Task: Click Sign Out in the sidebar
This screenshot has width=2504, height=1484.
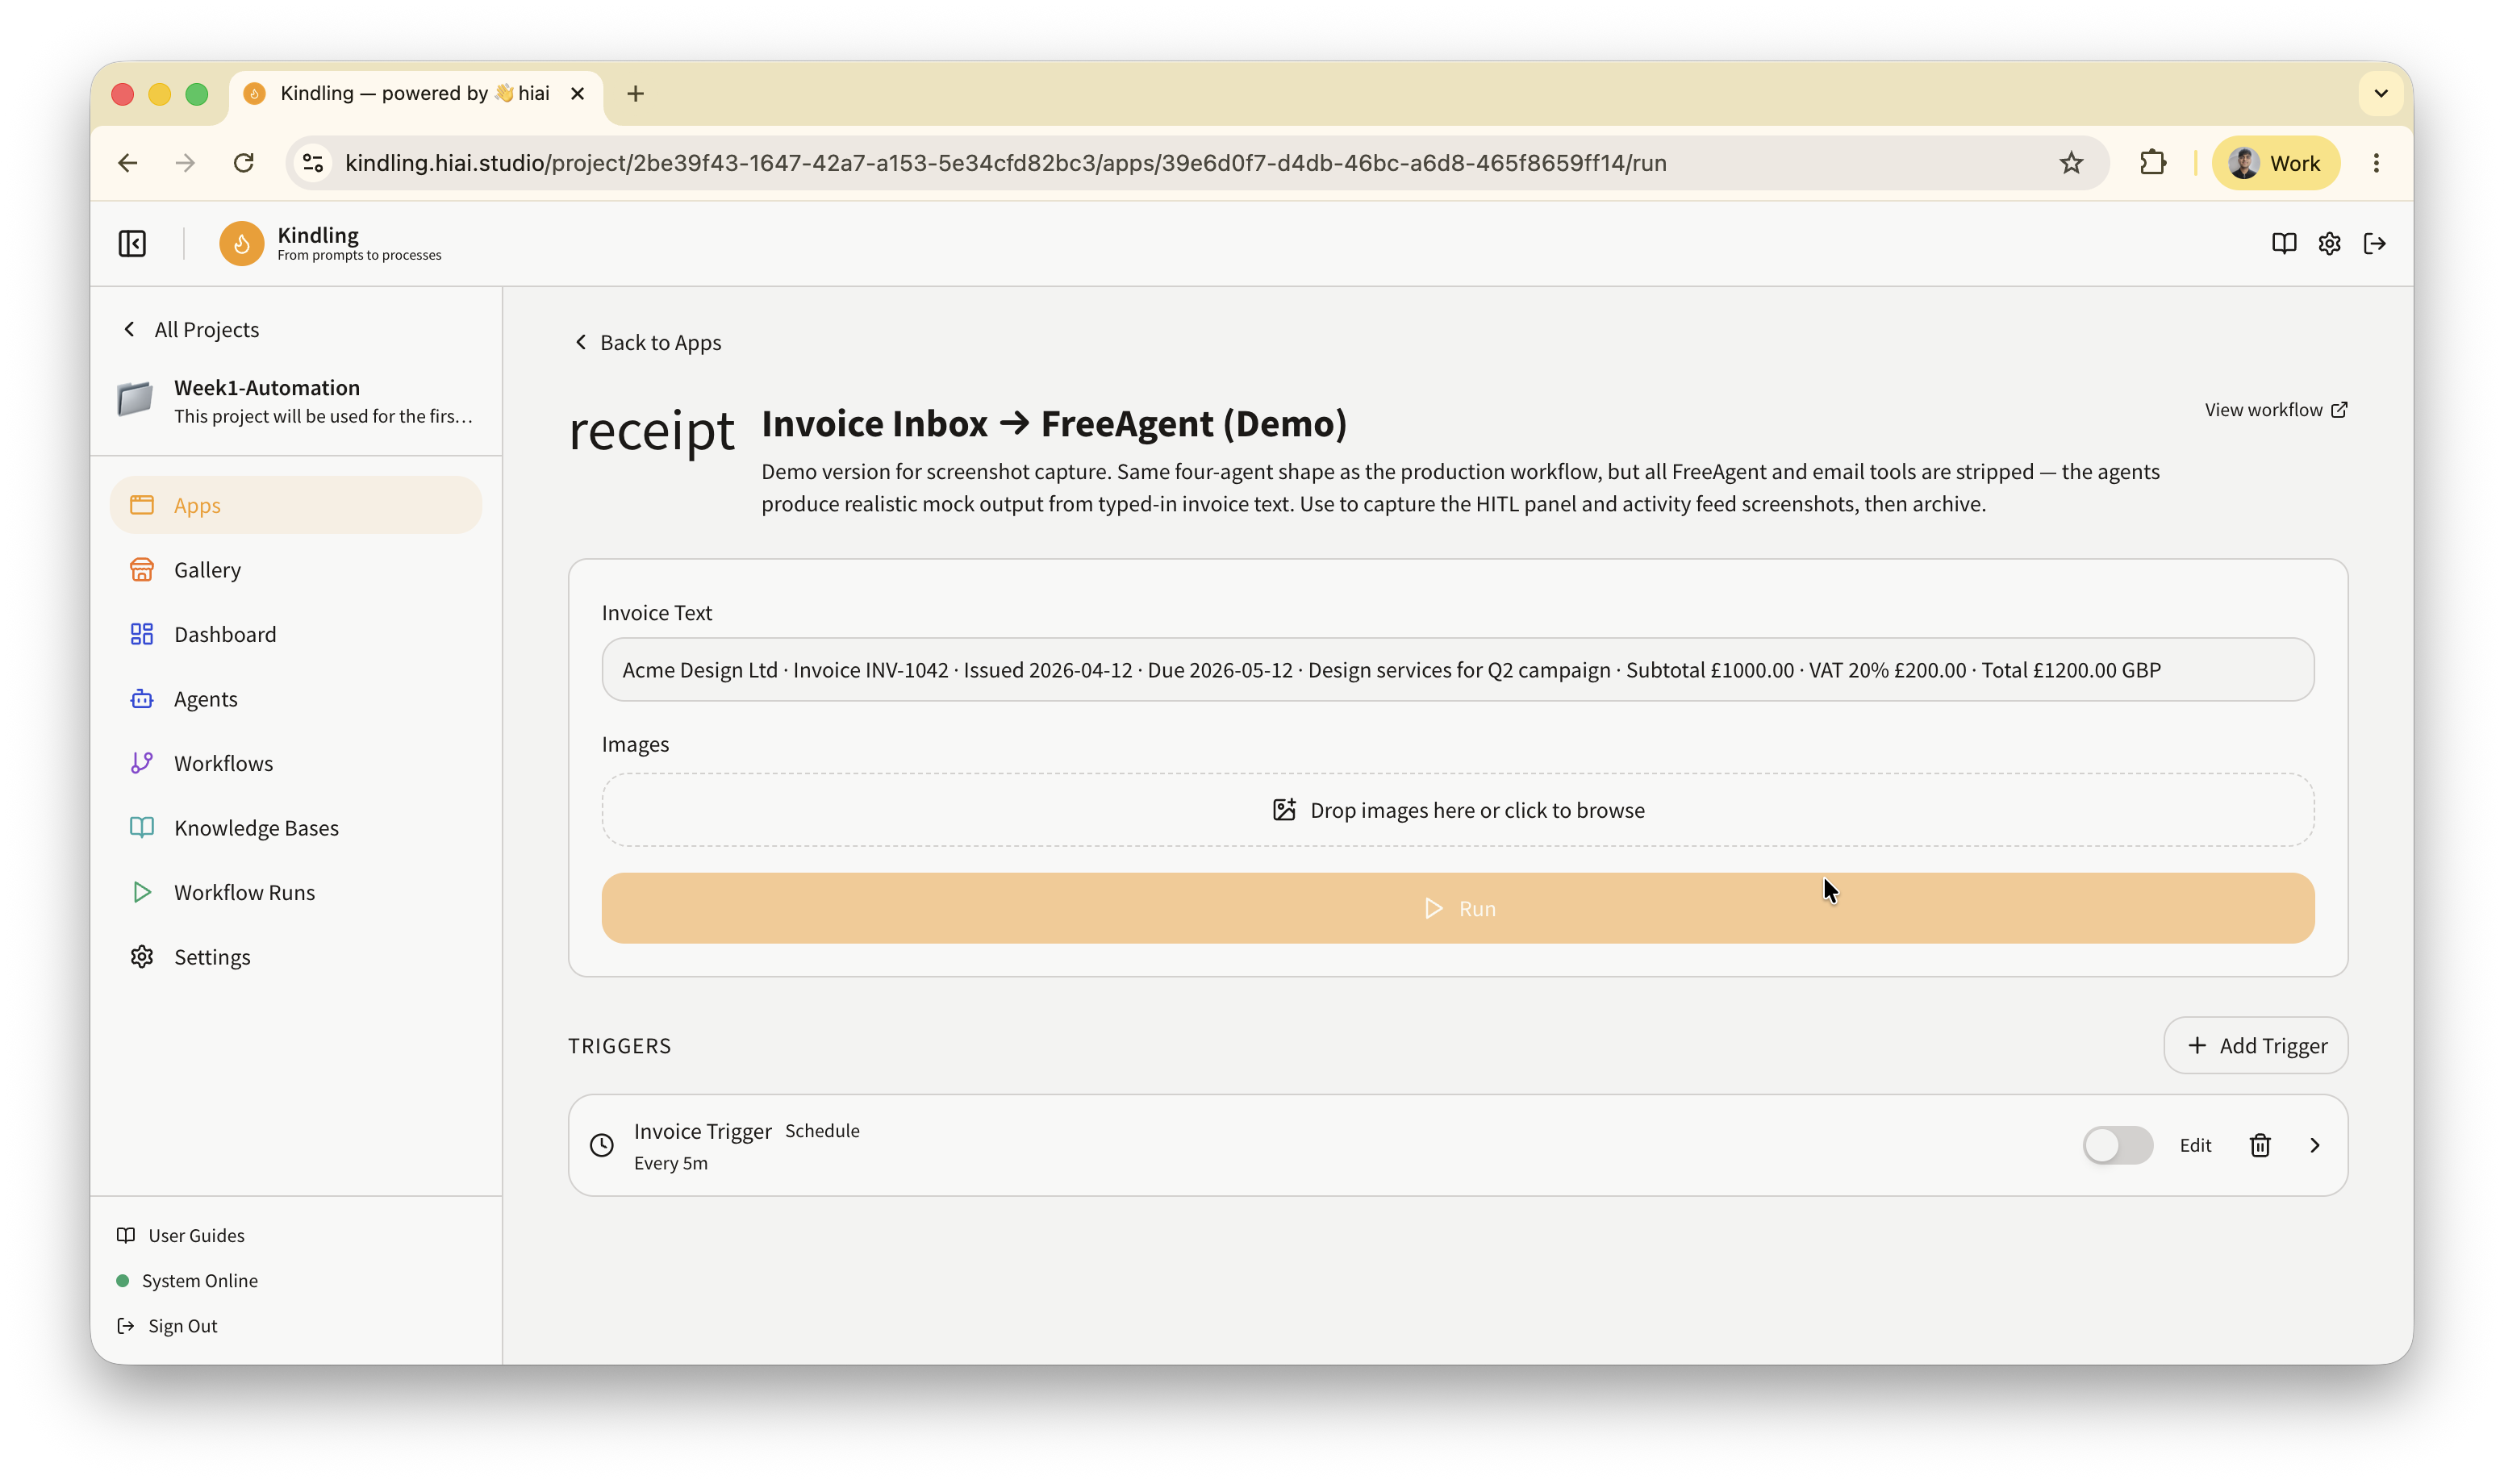Action: tap(167, 1325)
